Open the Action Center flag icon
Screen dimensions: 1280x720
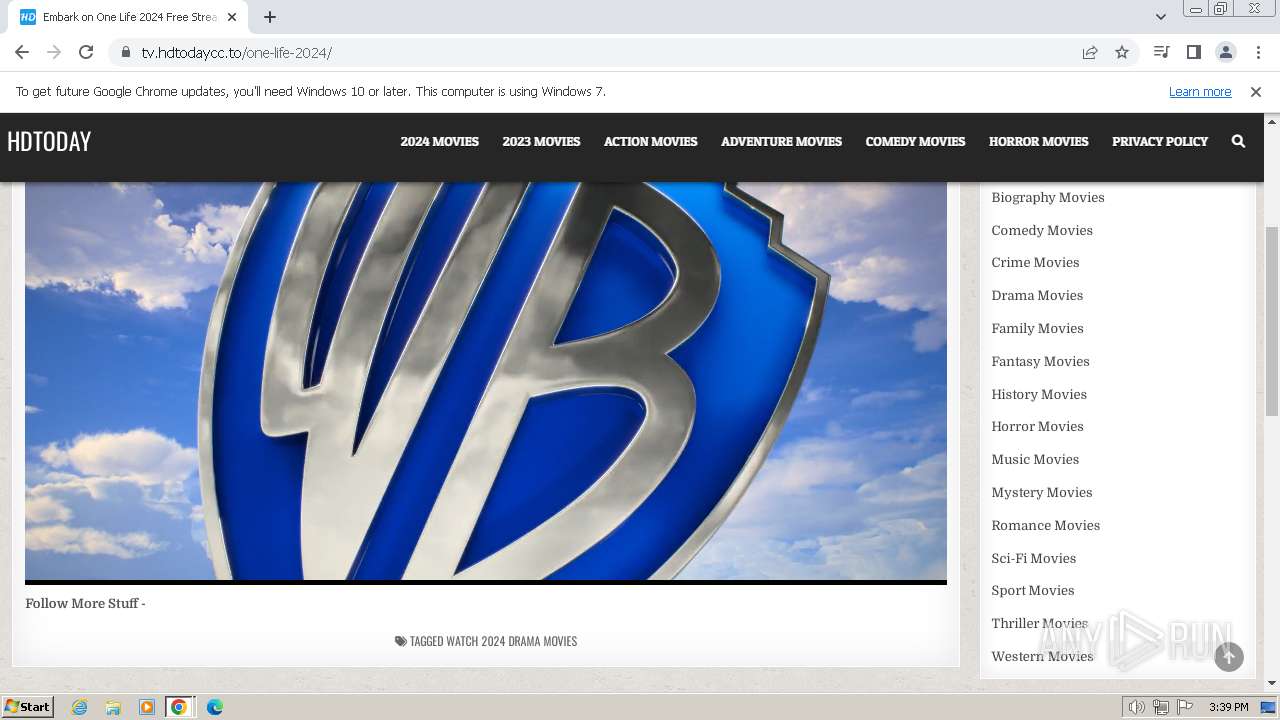(1185, 707)
